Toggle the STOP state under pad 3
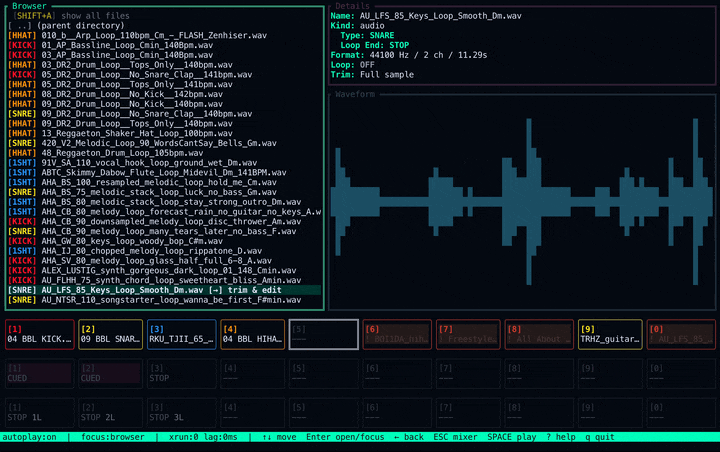This screenshot has width=720, height=452. [182, 374]
